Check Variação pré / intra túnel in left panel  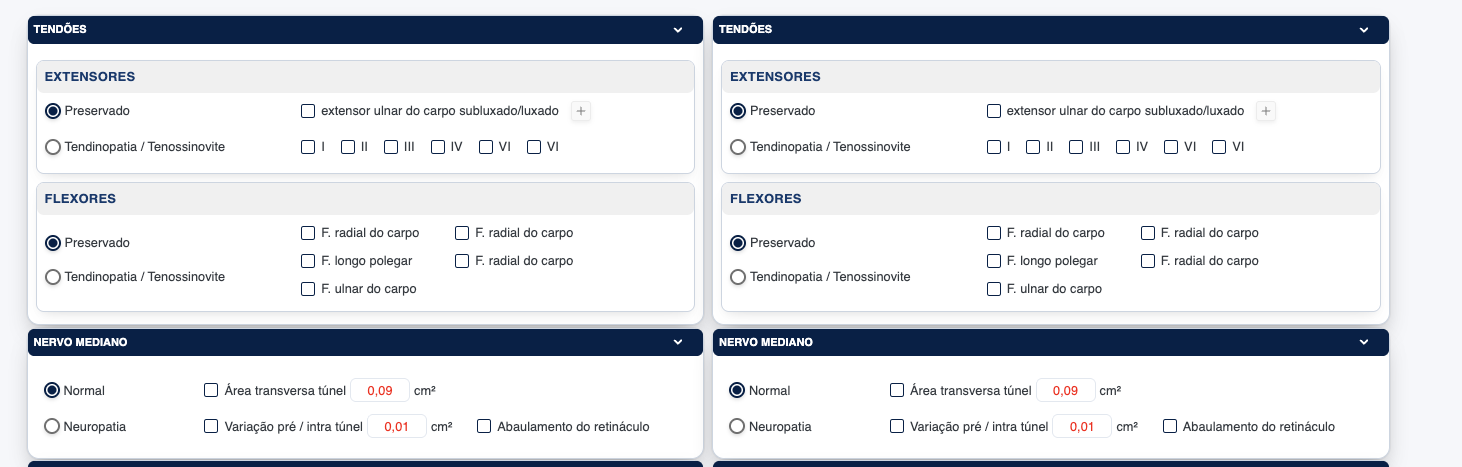click(x=211, y=427)
